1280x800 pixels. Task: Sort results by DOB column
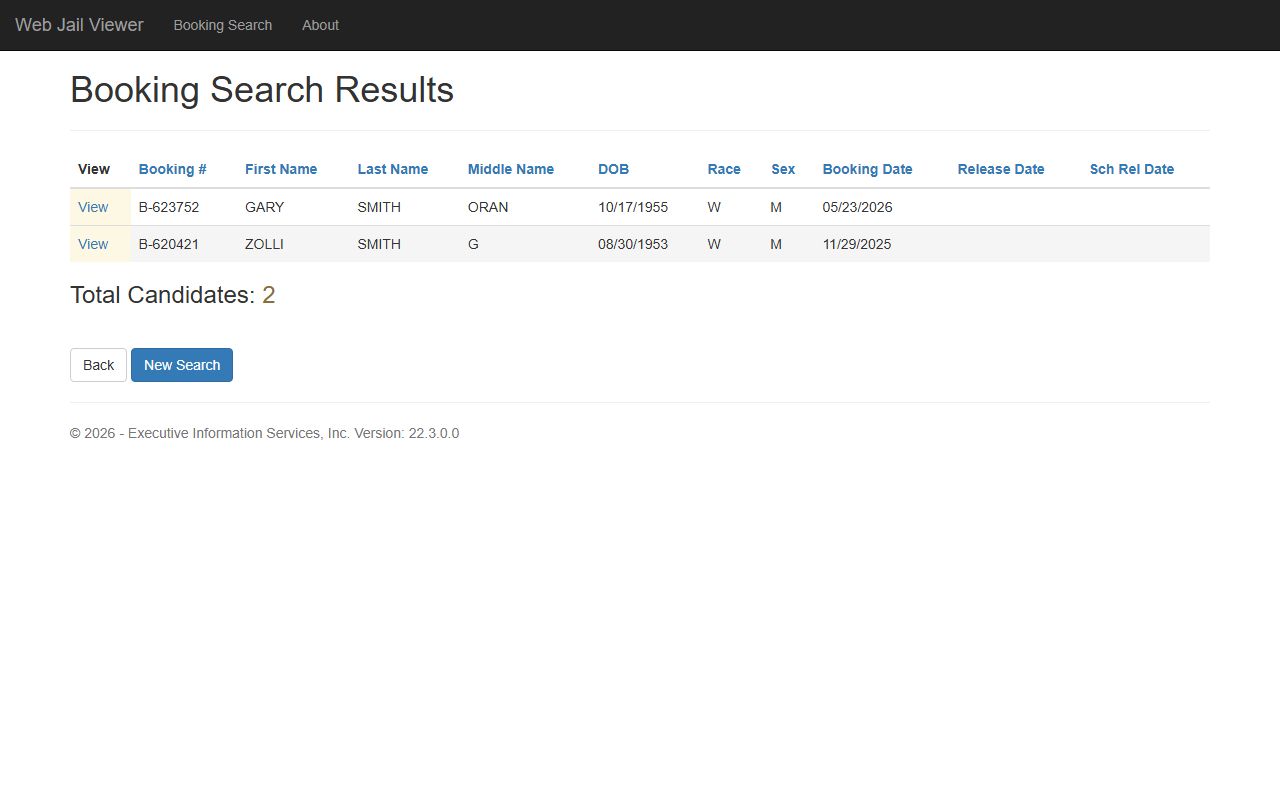point(613,169)
